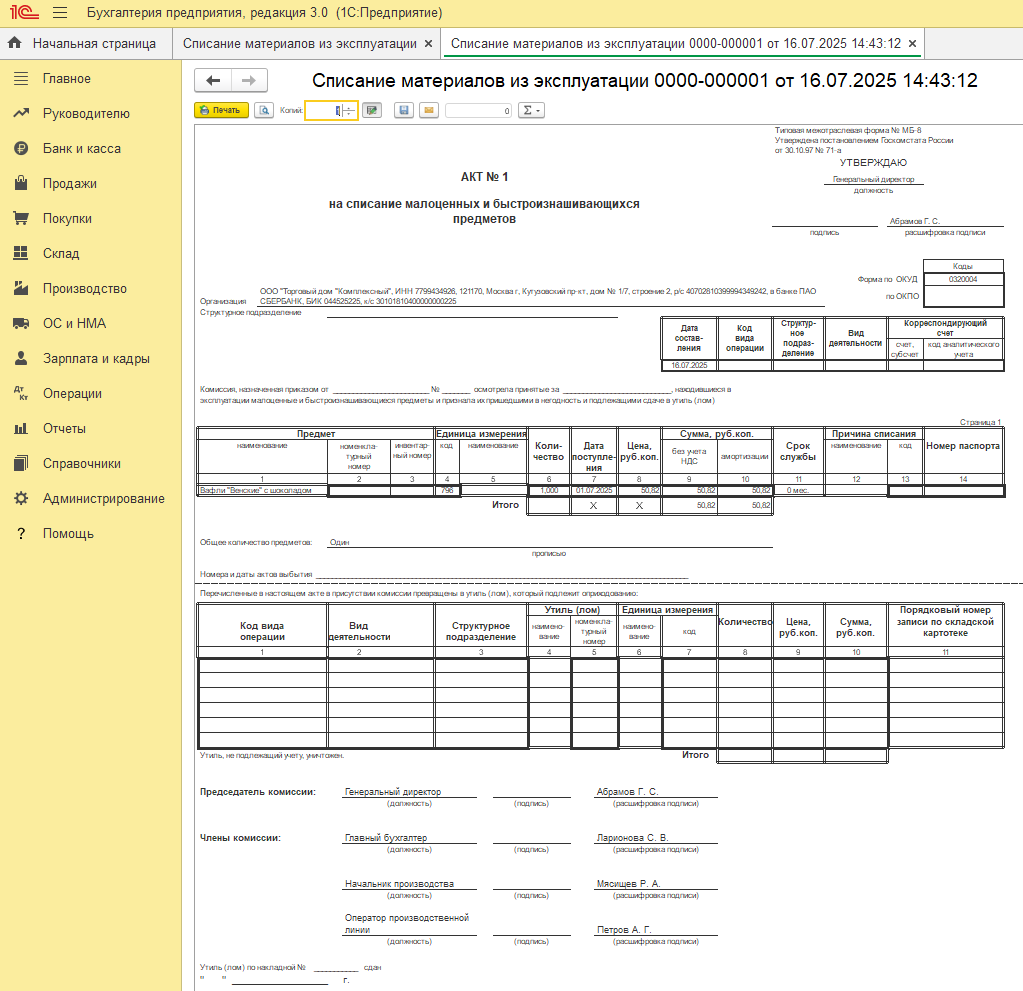Image resolution: width=1023 pixels, height=991 pixels.
Task: Click the Печать button
Action: click(x=221, y=110)
